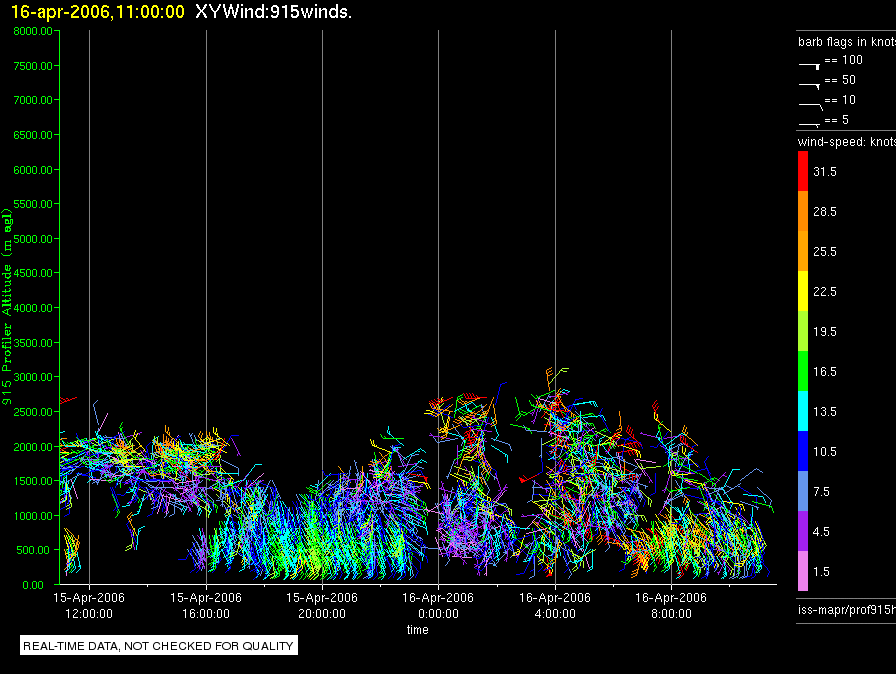Click the yellow 22.5 knots swatch
This screenshot has height=674, width=896.
803,291
